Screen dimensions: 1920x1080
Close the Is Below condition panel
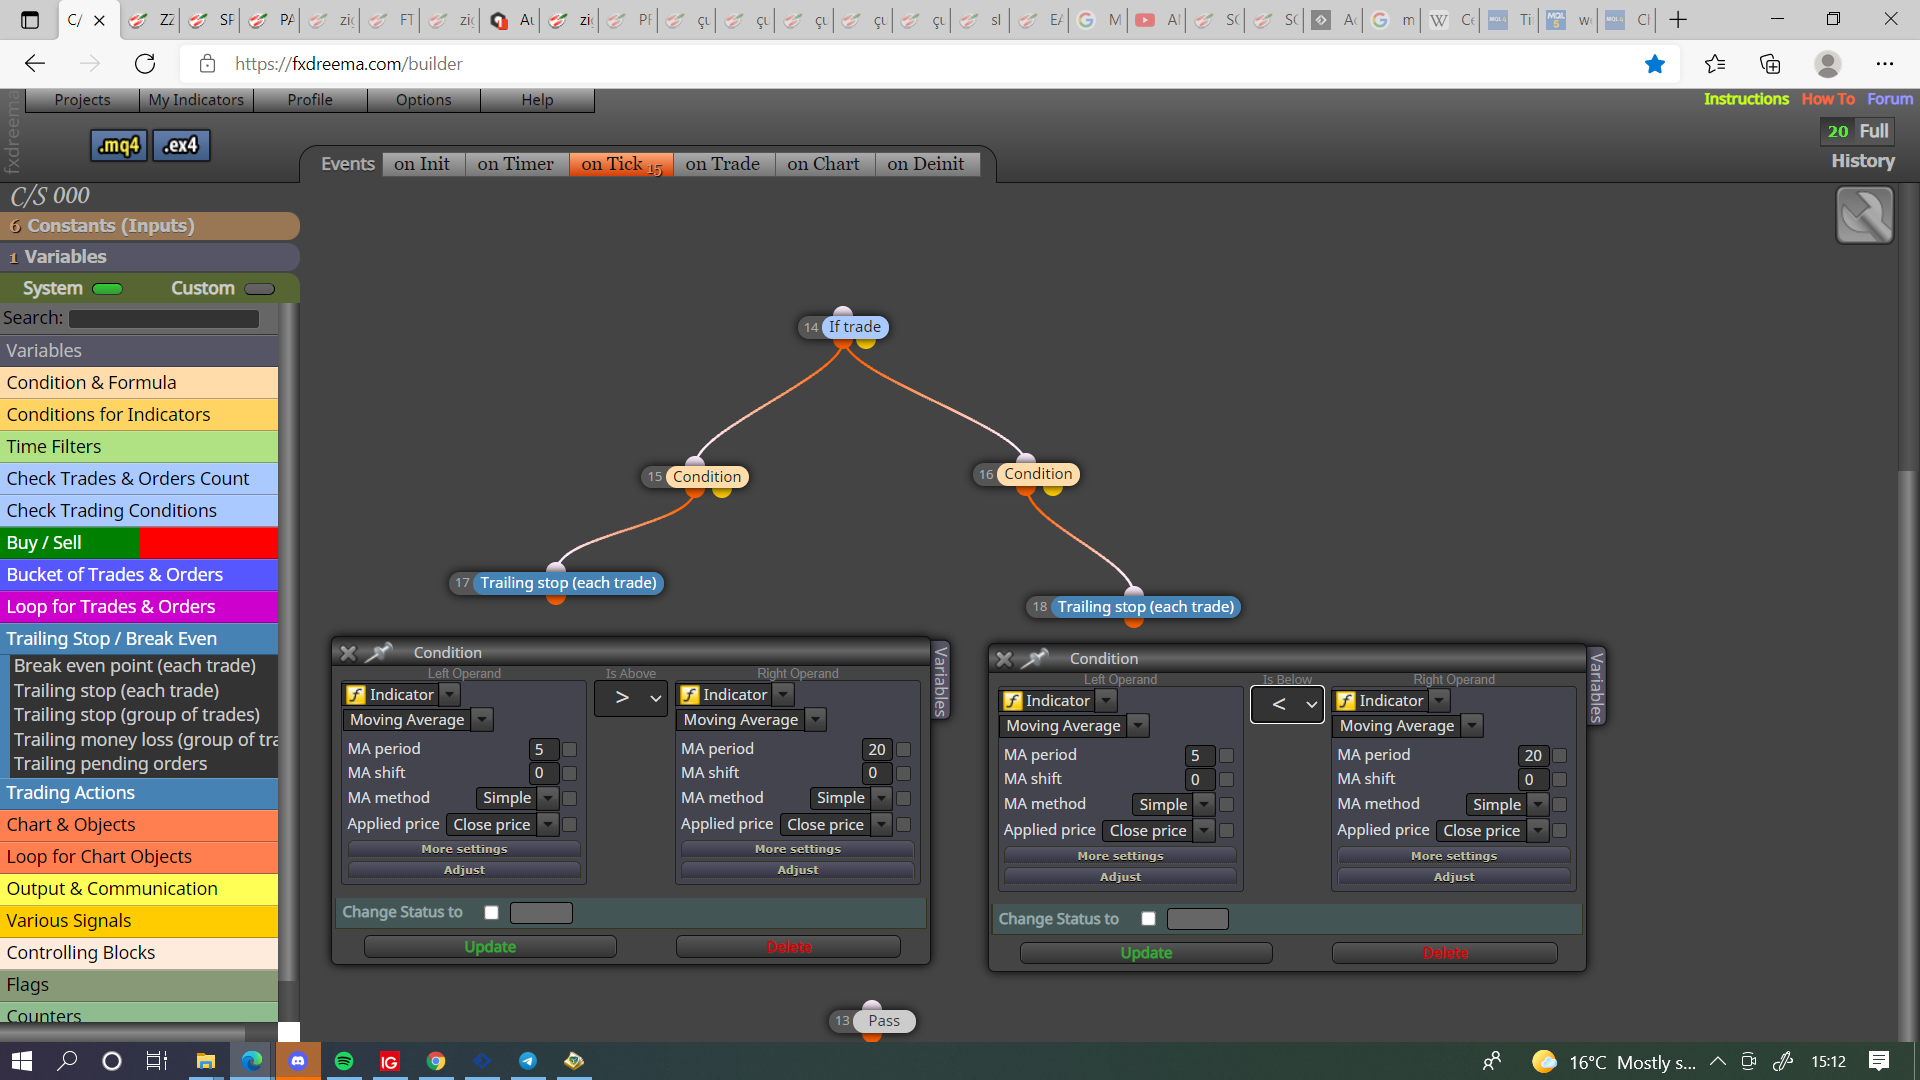click(1004, 659)
